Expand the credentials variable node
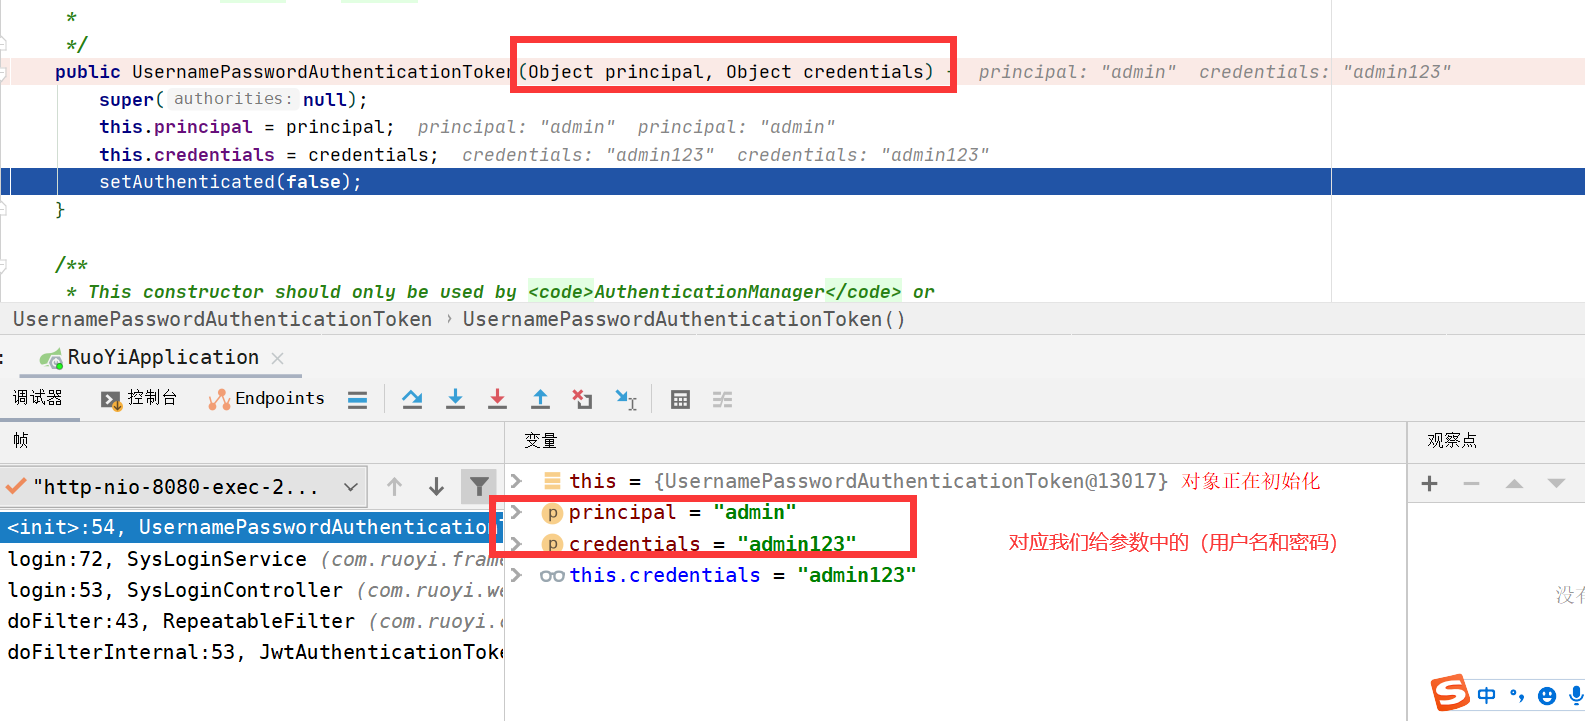 (517, 544)
